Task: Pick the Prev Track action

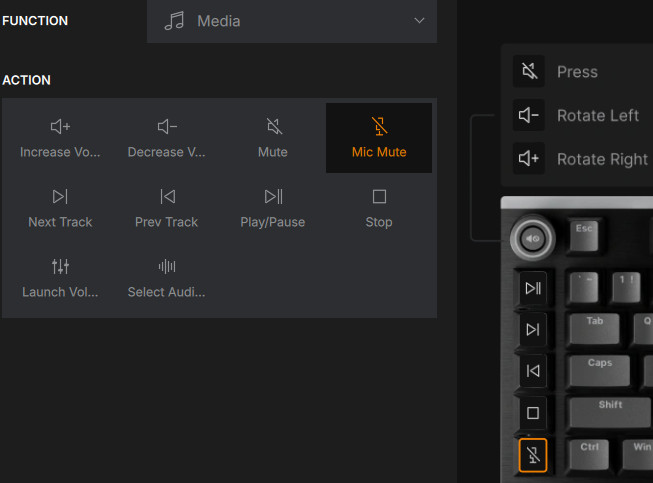Action: click(x=167, y=208)
